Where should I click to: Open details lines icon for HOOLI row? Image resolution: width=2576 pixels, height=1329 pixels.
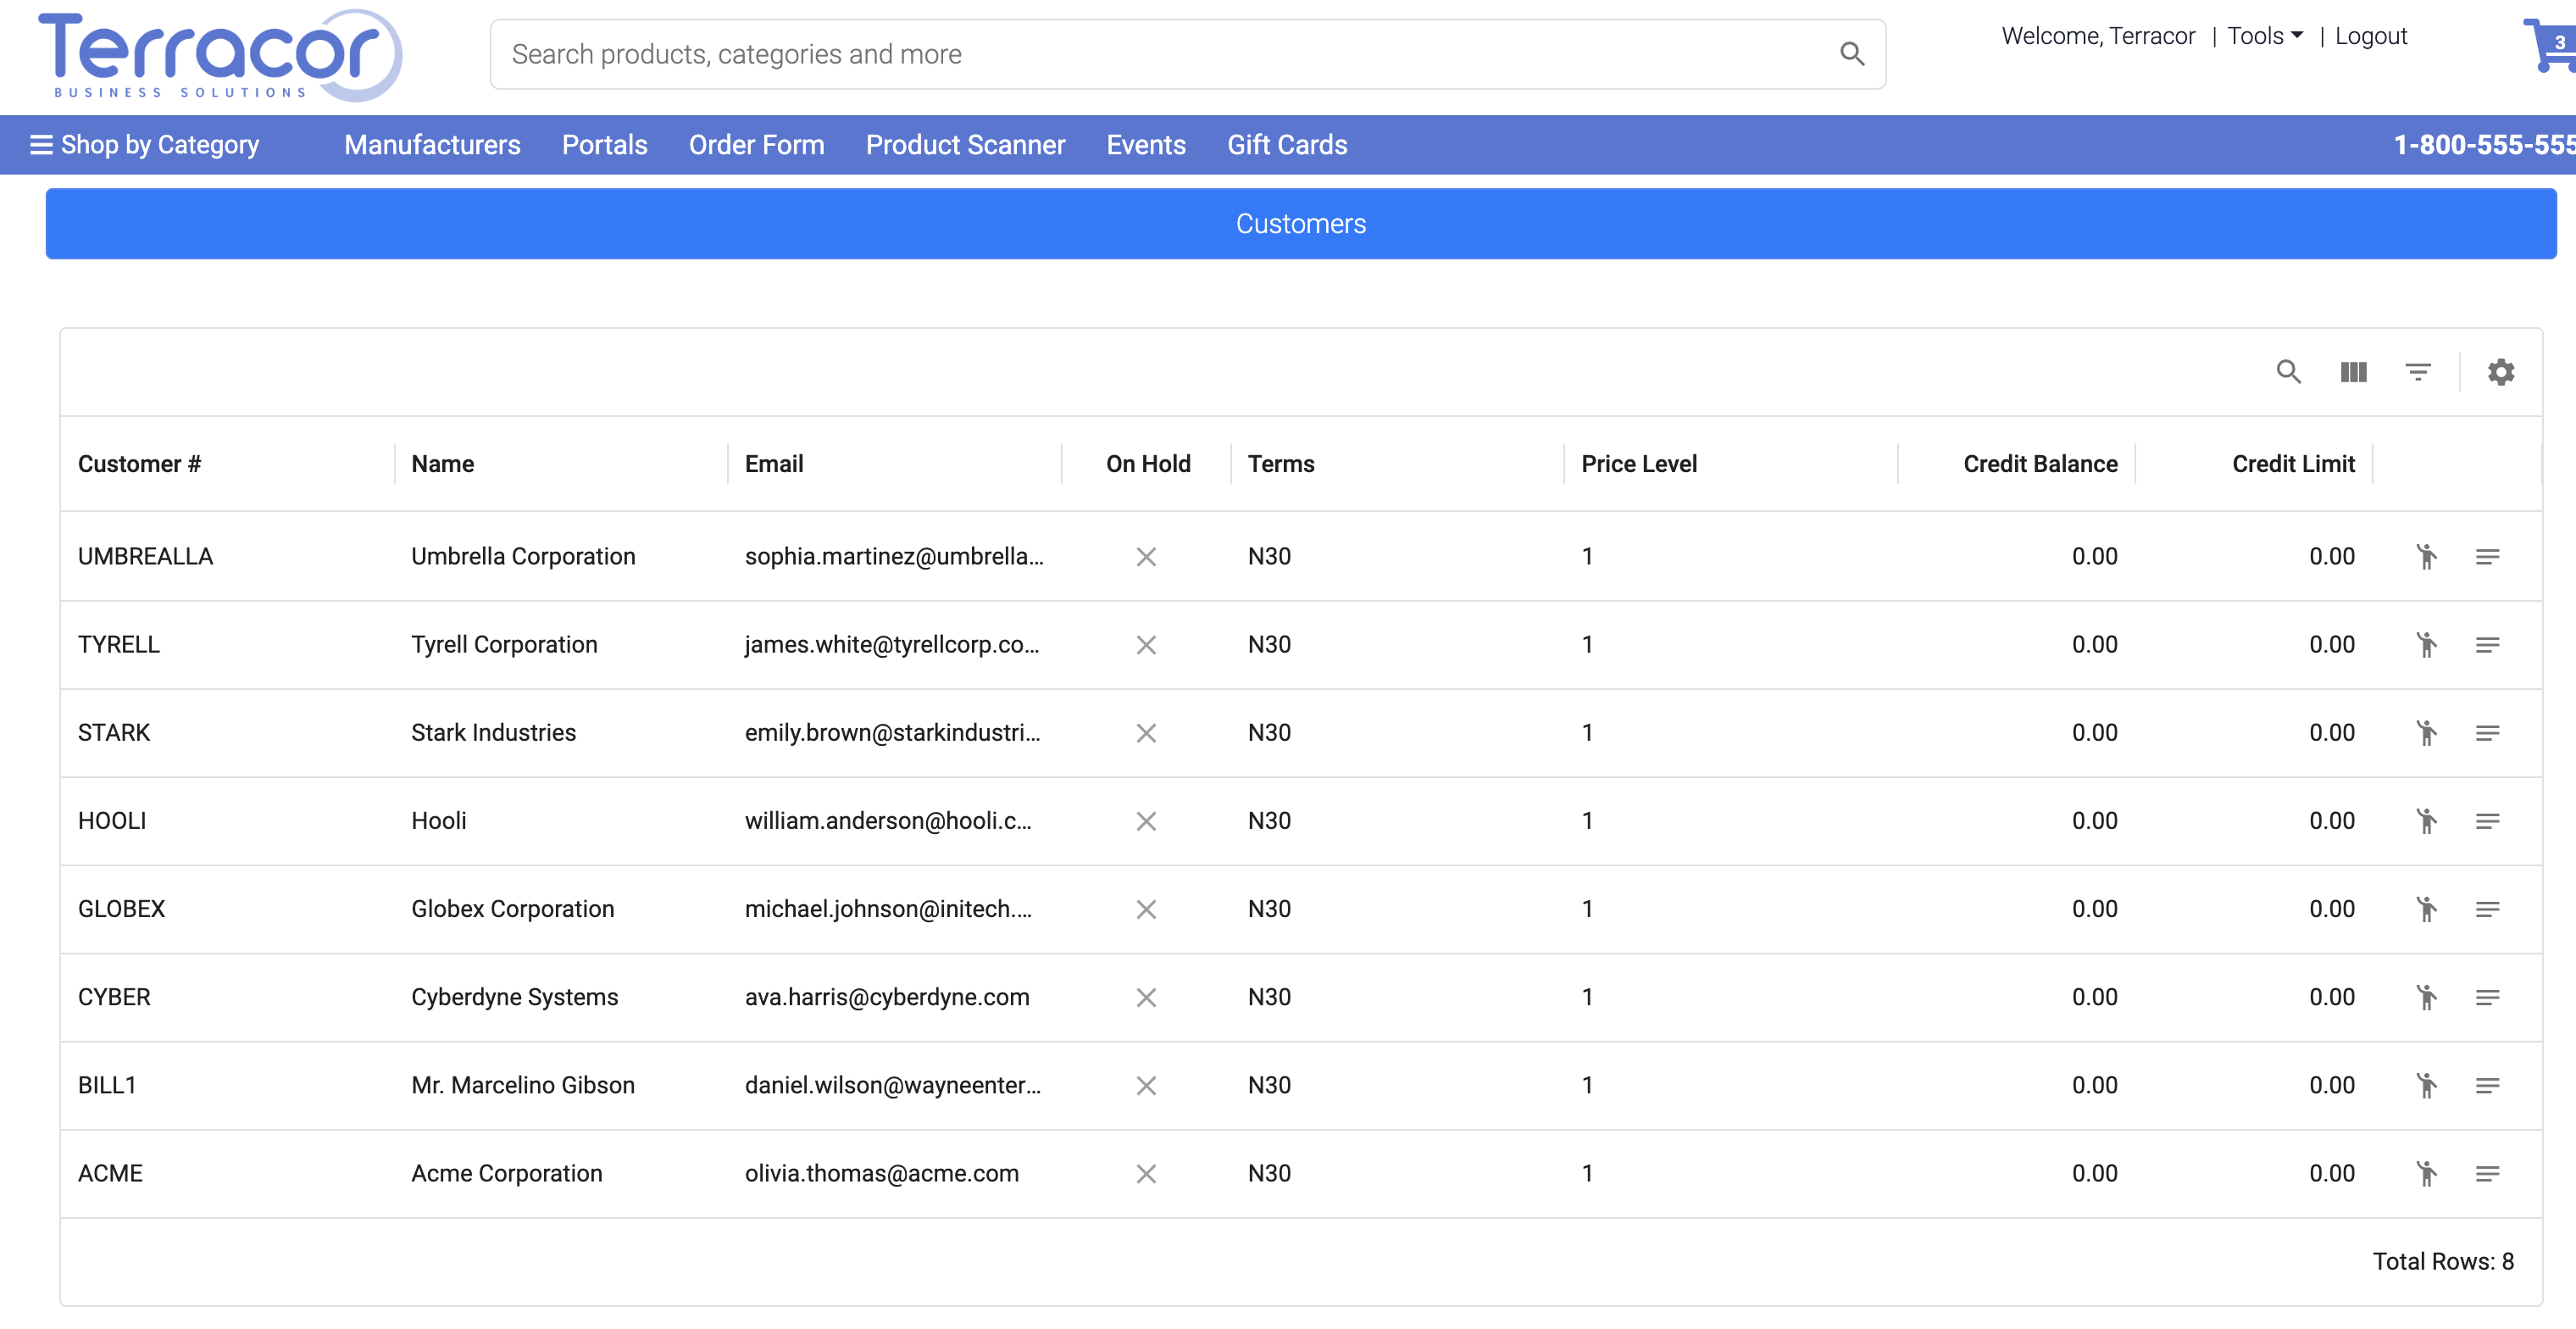2487,820
